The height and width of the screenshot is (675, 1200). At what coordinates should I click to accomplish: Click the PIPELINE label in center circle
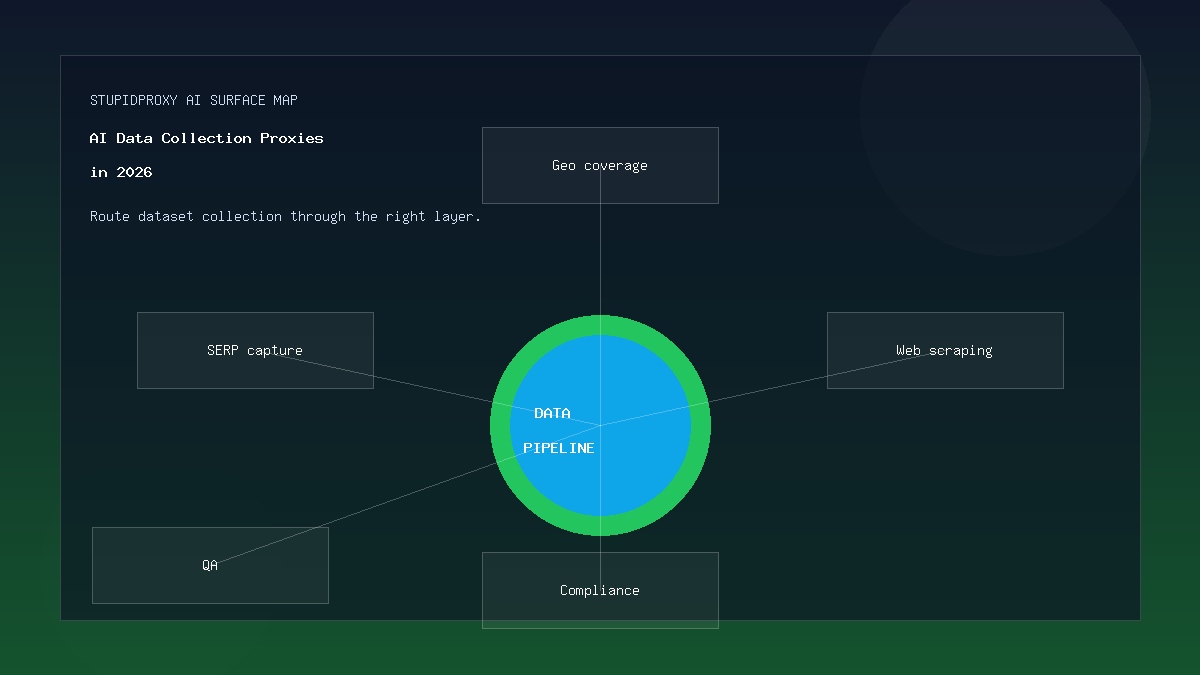point(559,448)
